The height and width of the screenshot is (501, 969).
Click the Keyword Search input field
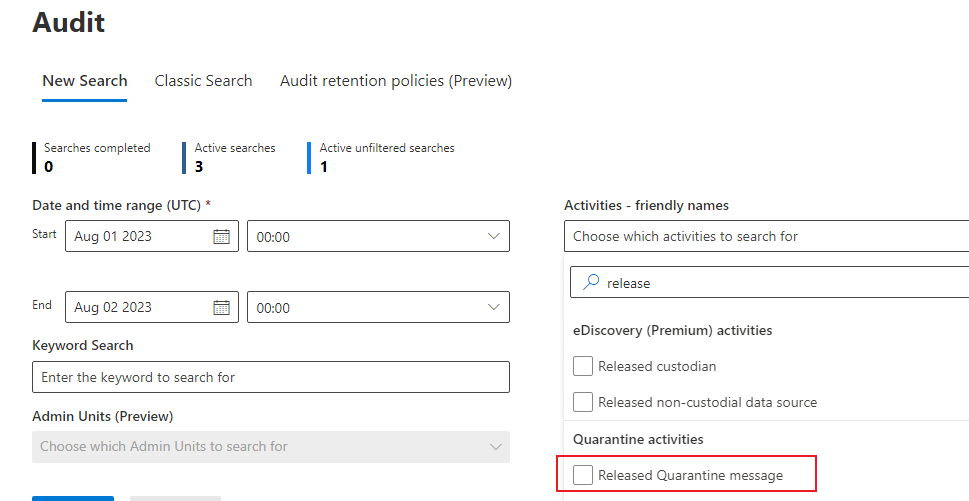pyautogui.click(x=271, y=377)
